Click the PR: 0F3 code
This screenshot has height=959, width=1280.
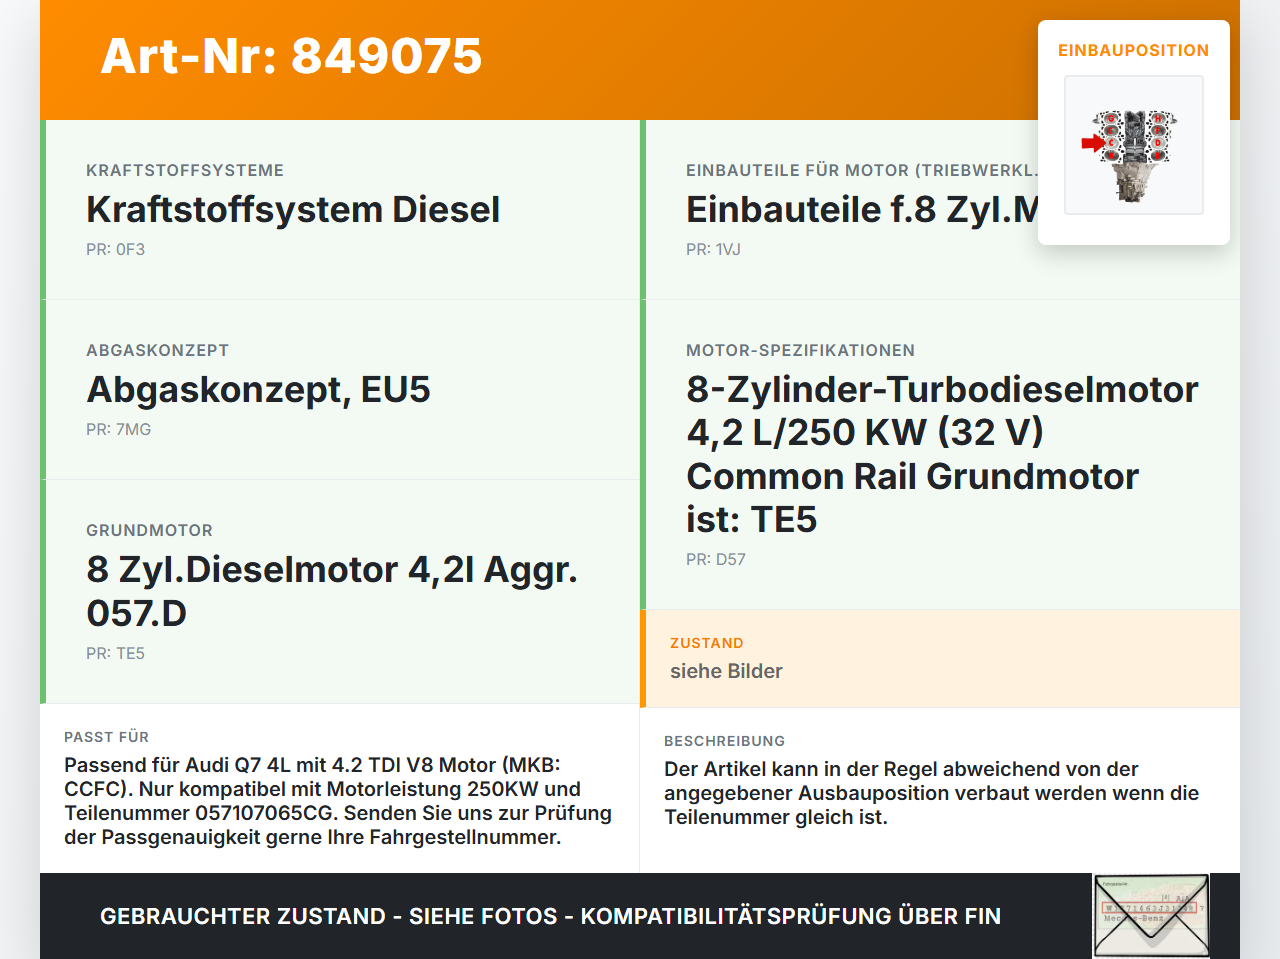tap(115, 250)
